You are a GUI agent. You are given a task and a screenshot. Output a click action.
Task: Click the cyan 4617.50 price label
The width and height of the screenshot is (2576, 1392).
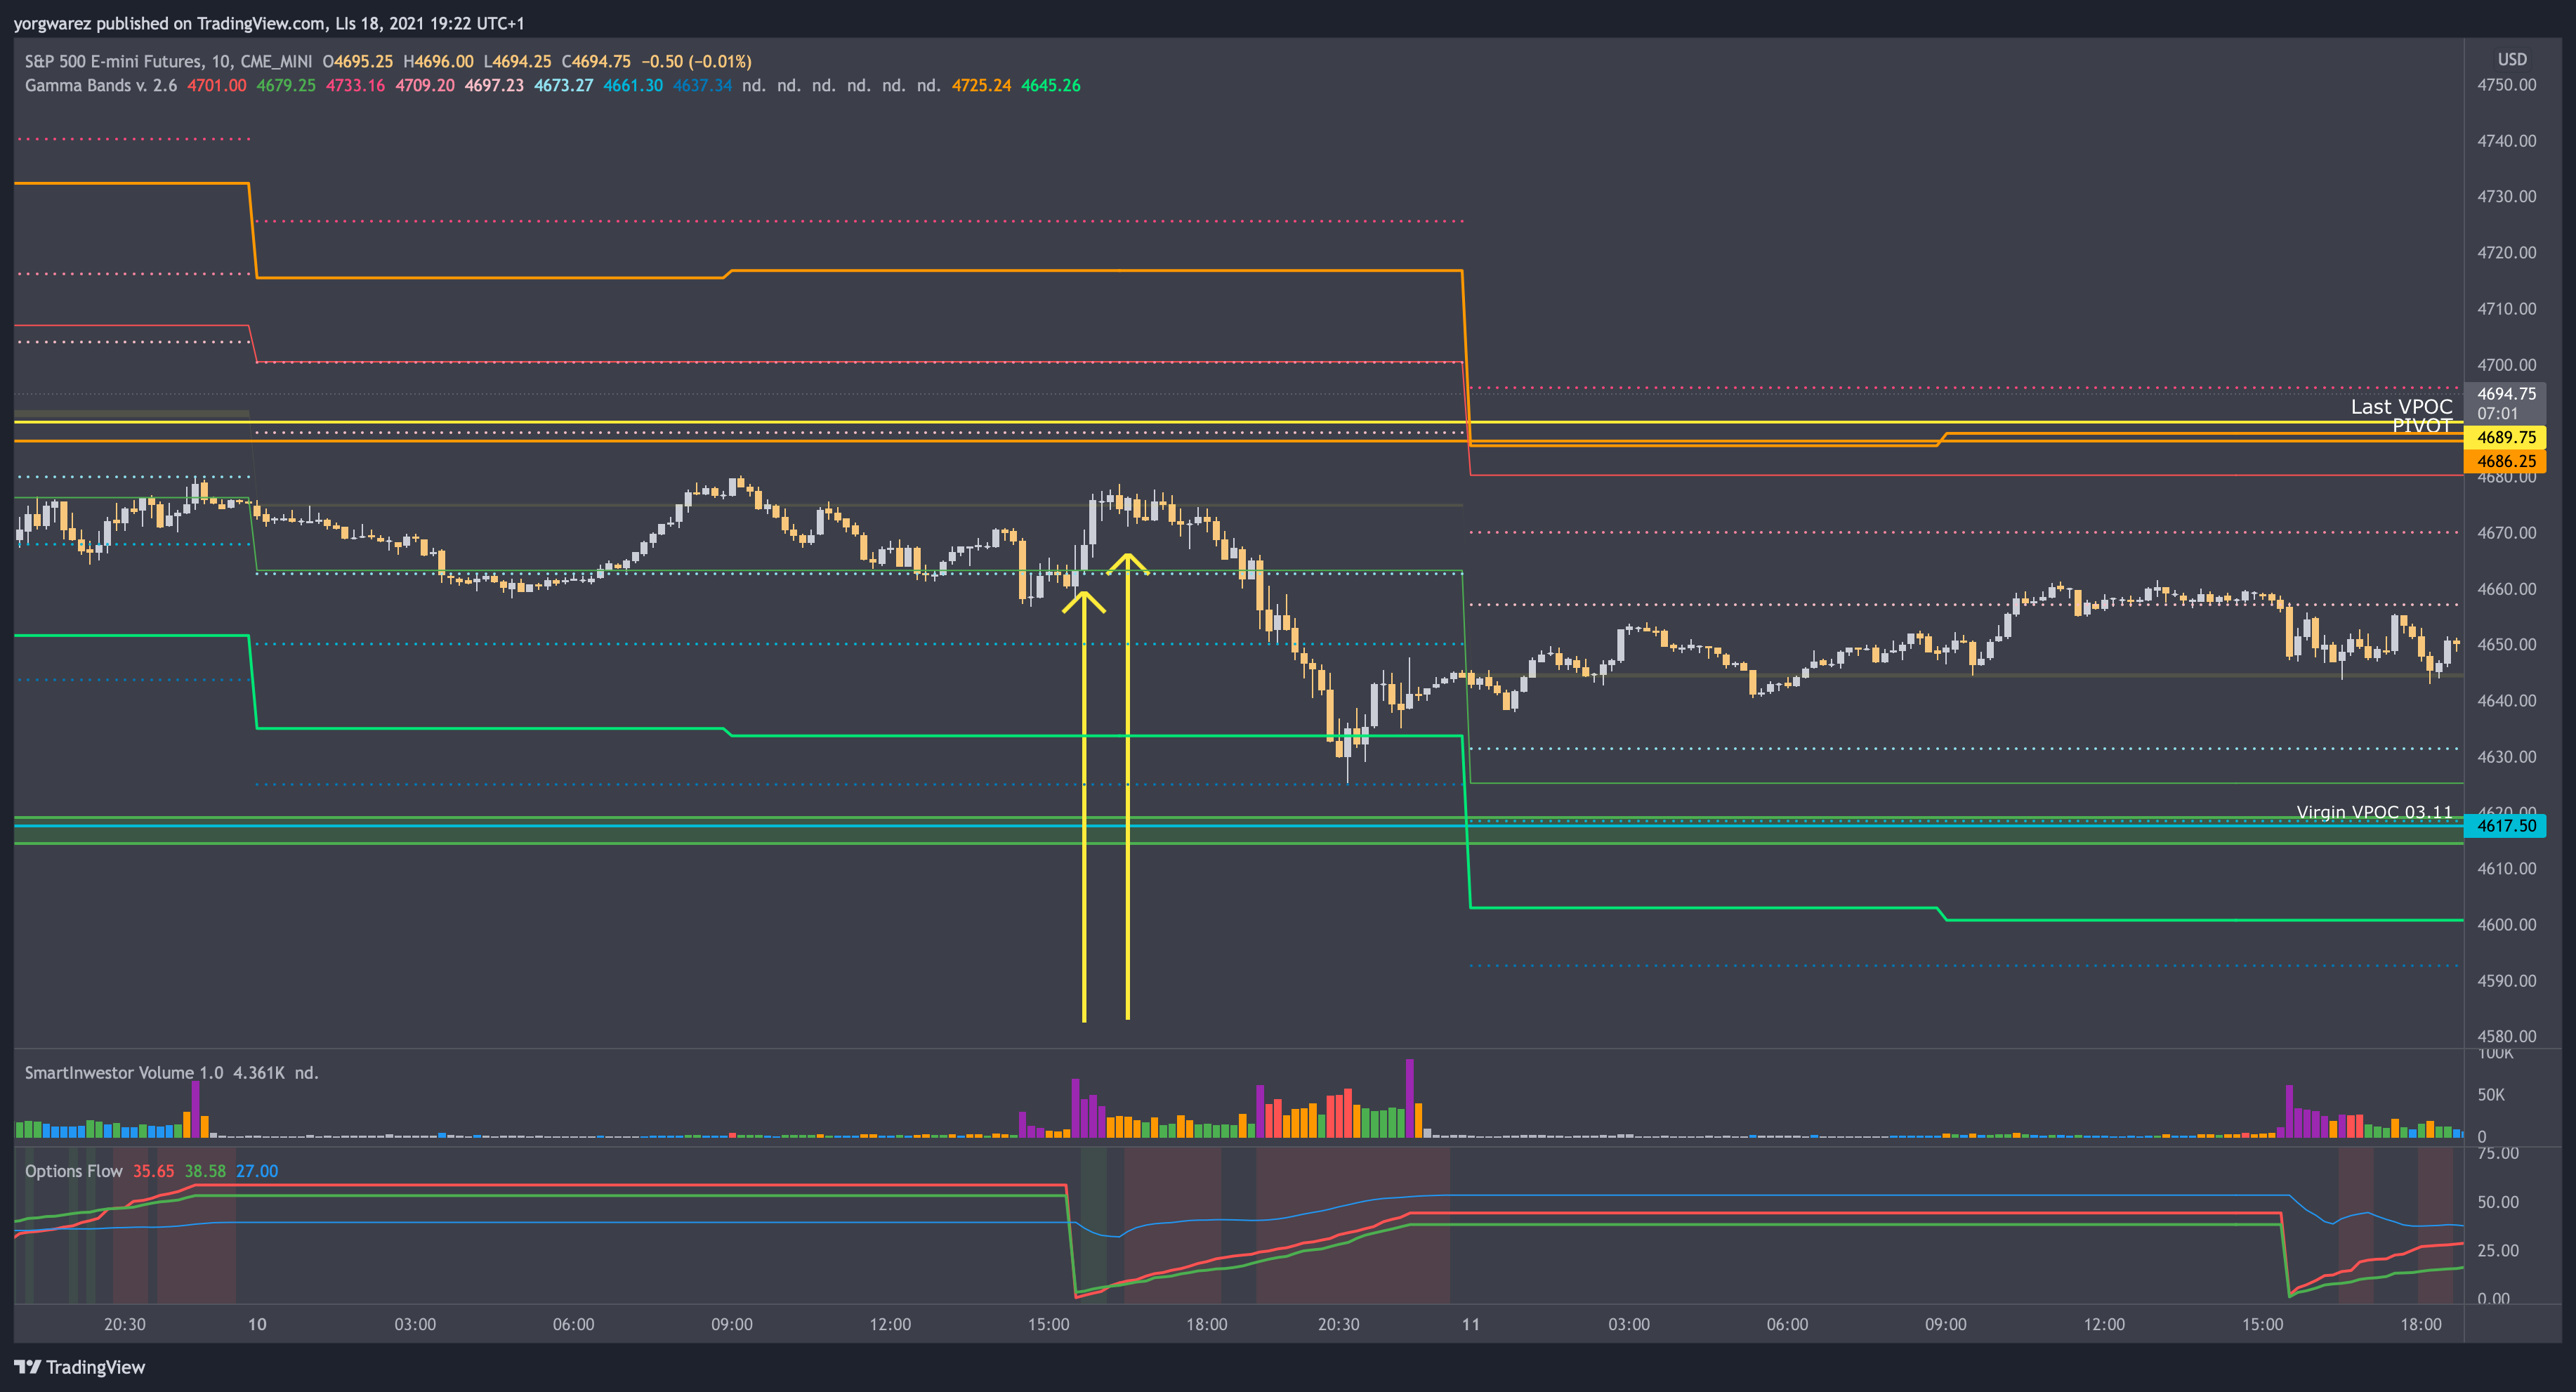click(x=2505, y=825)
